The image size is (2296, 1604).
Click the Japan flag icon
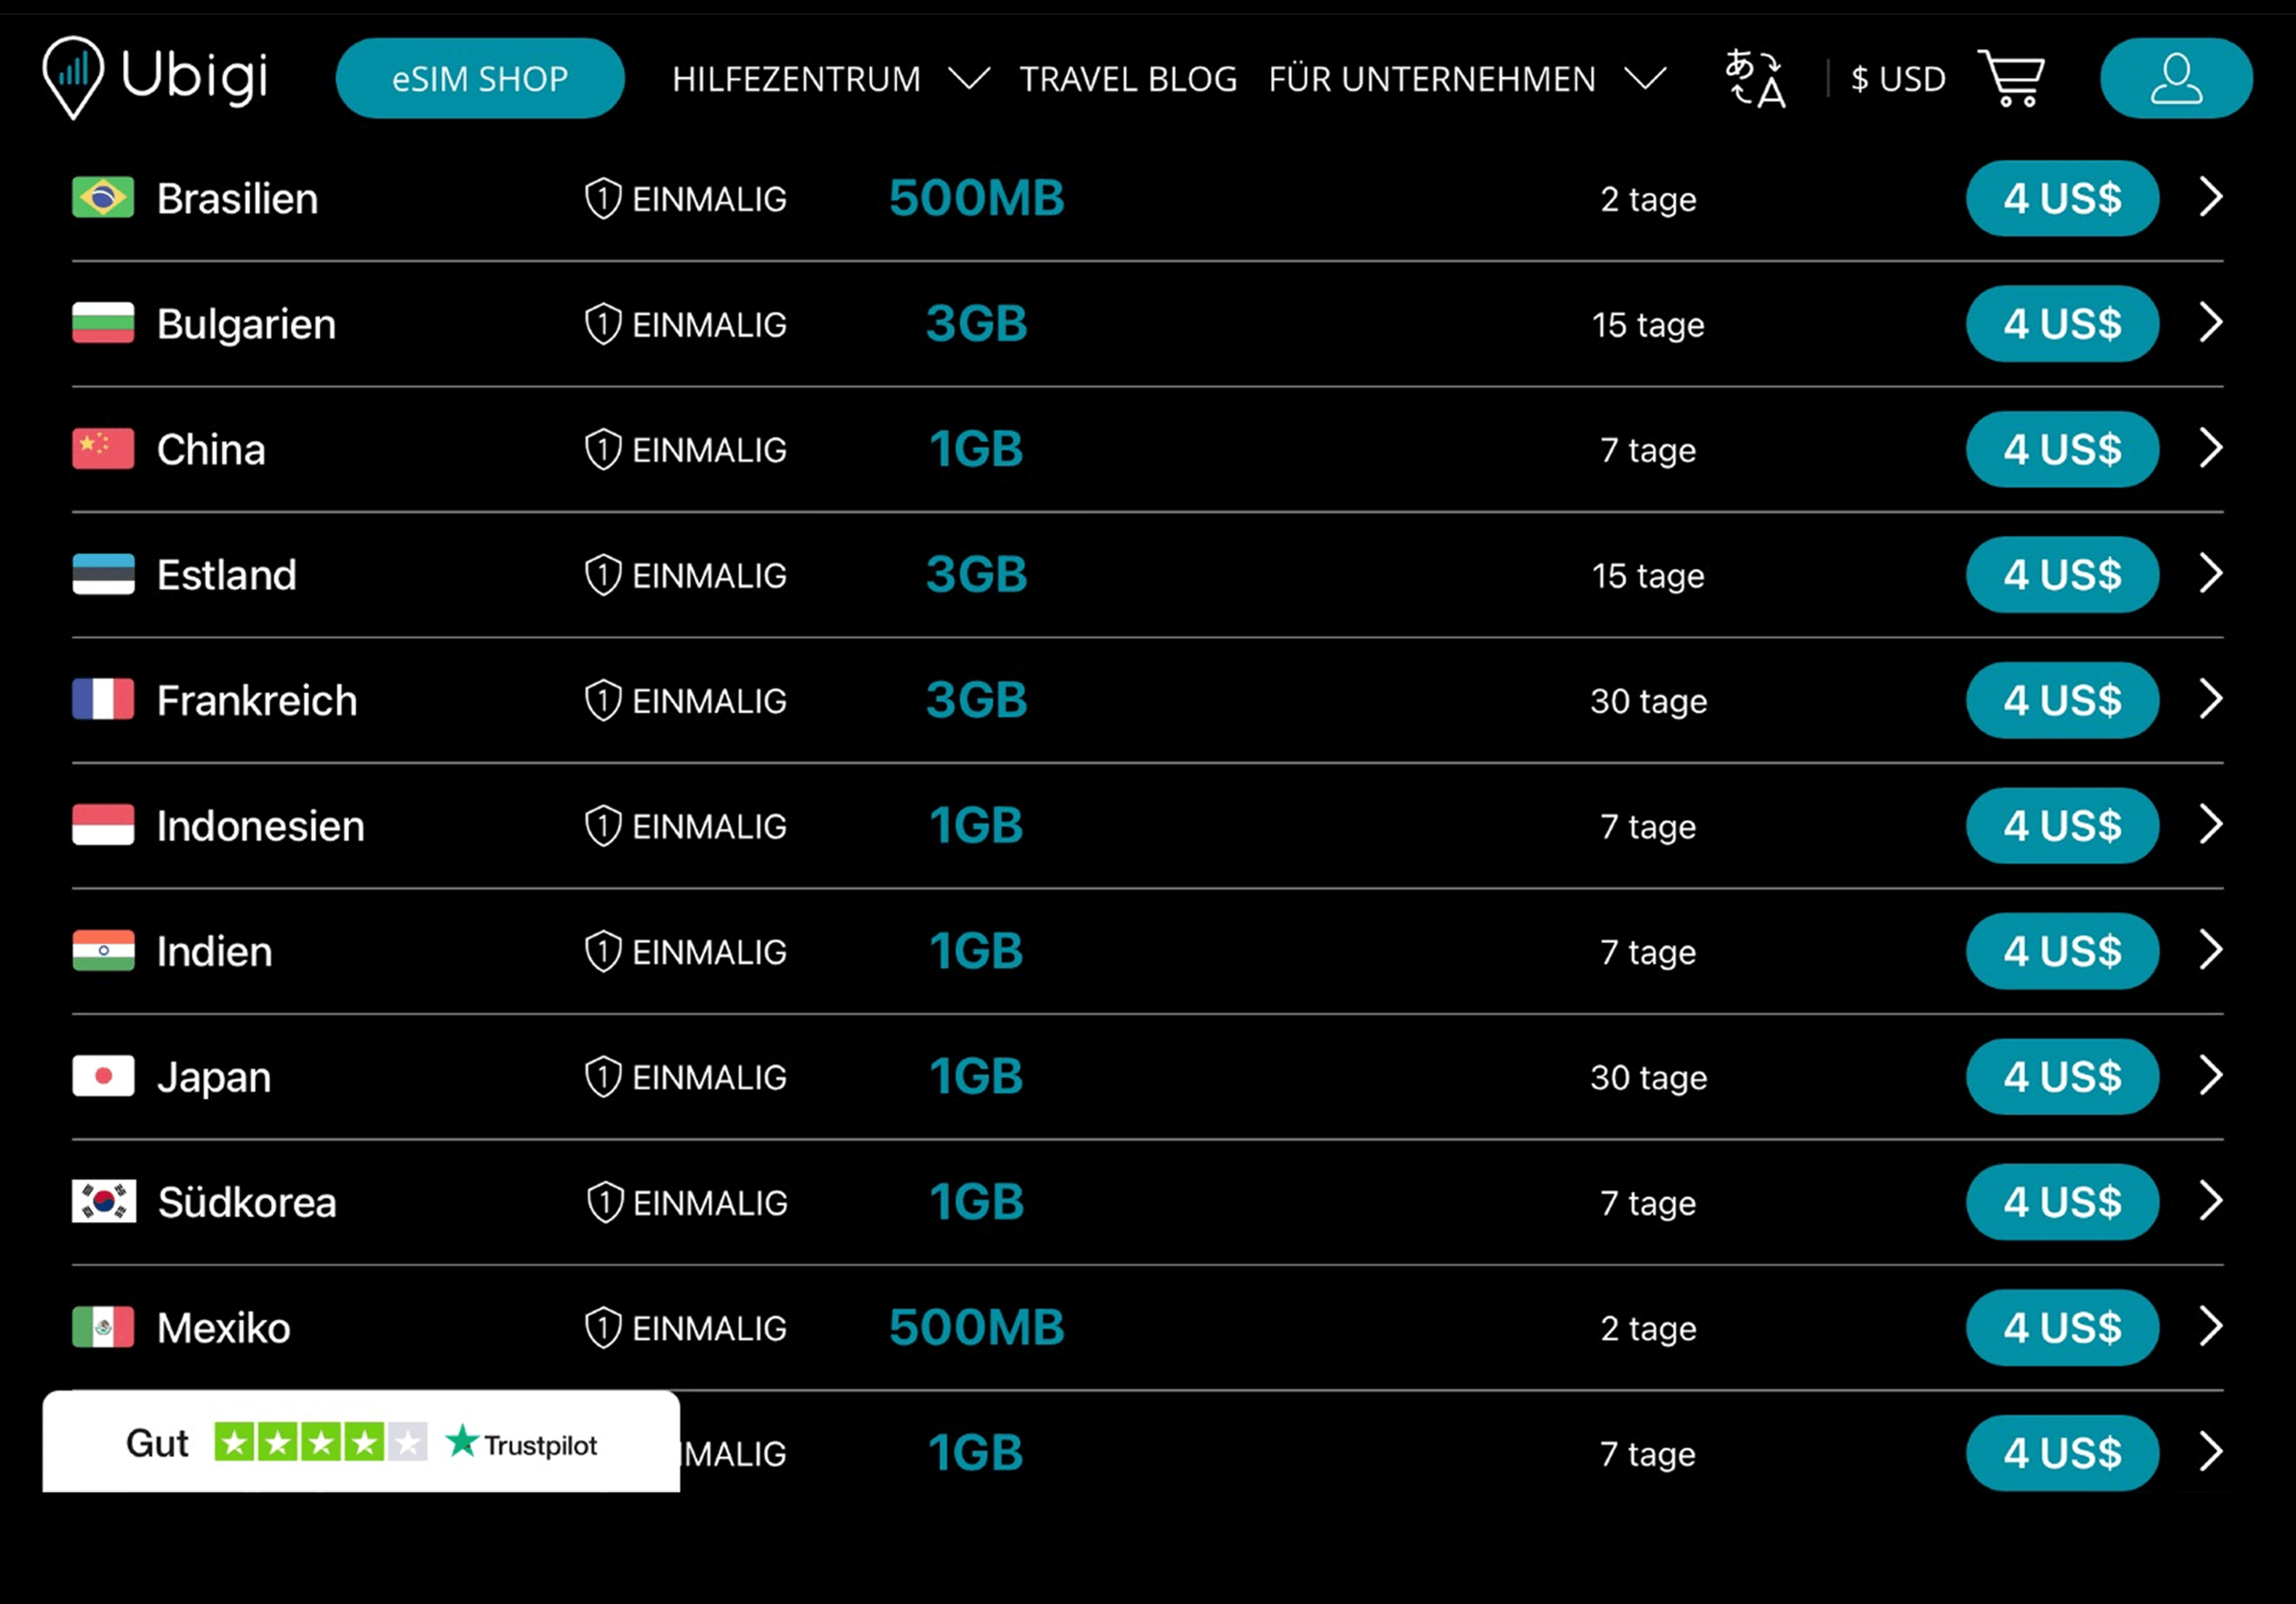(x=103, y=1077)
